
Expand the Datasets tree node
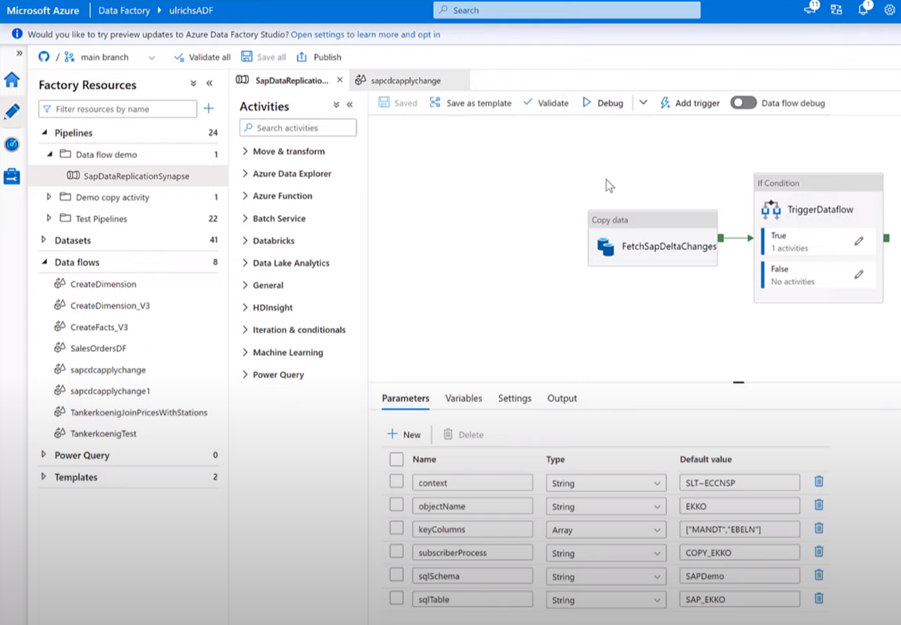click(x=44, y=240)
